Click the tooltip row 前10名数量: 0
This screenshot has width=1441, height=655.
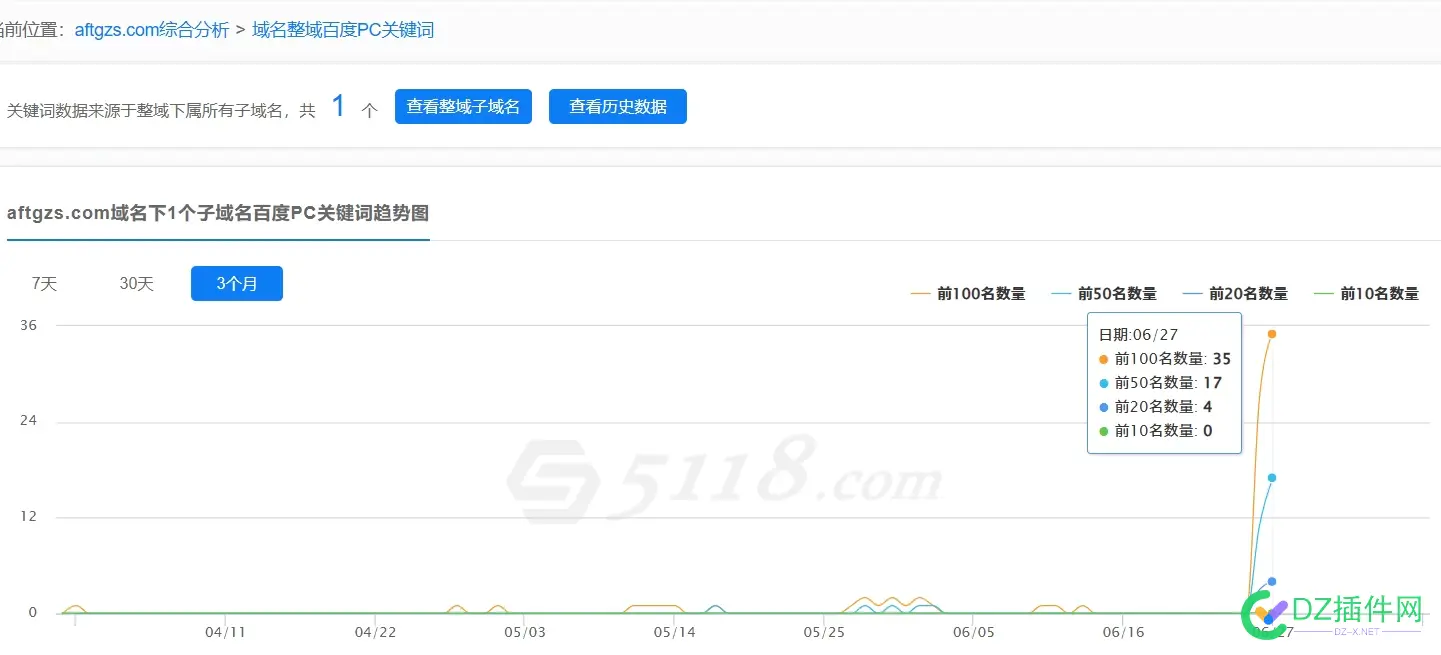click(1155, 431)
